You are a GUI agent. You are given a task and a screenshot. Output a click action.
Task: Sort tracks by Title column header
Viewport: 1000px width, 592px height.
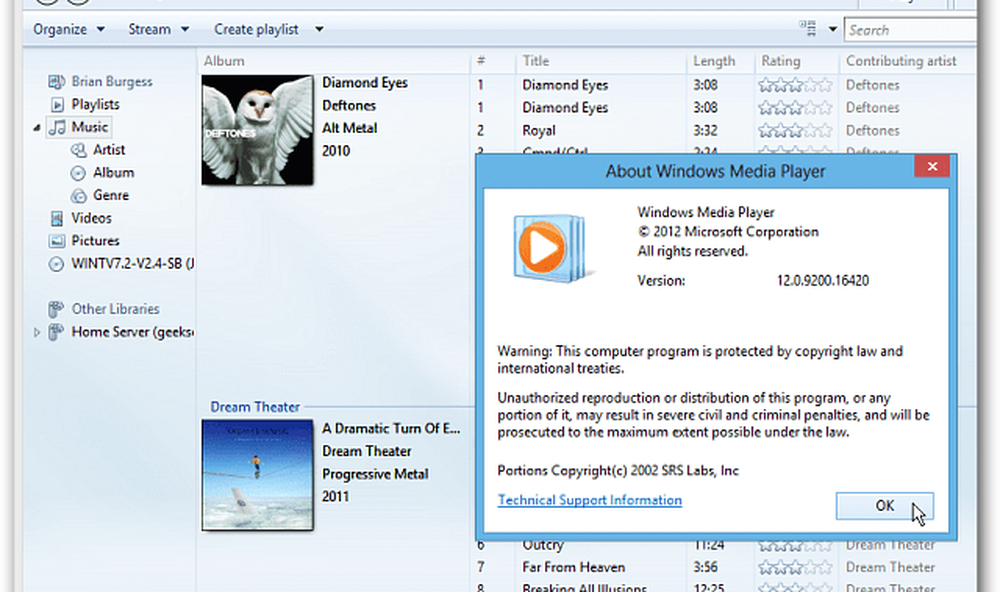536,61
